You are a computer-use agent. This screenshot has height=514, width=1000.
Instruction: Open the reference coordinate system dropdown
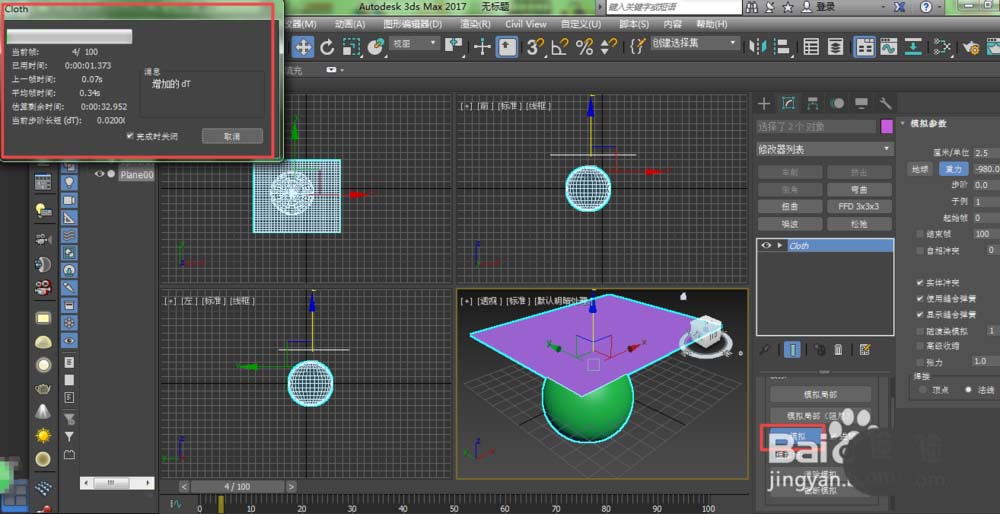click(x=415, y=43)
